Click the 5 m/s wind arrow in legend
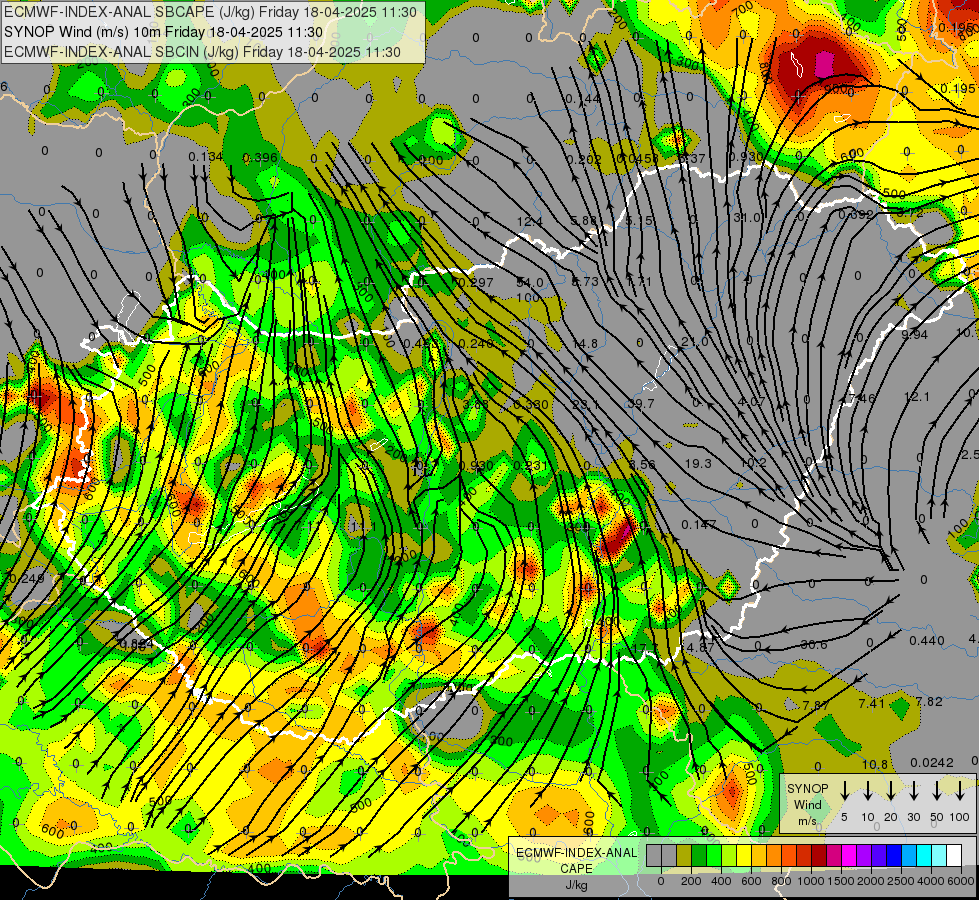 click(844, 790)
